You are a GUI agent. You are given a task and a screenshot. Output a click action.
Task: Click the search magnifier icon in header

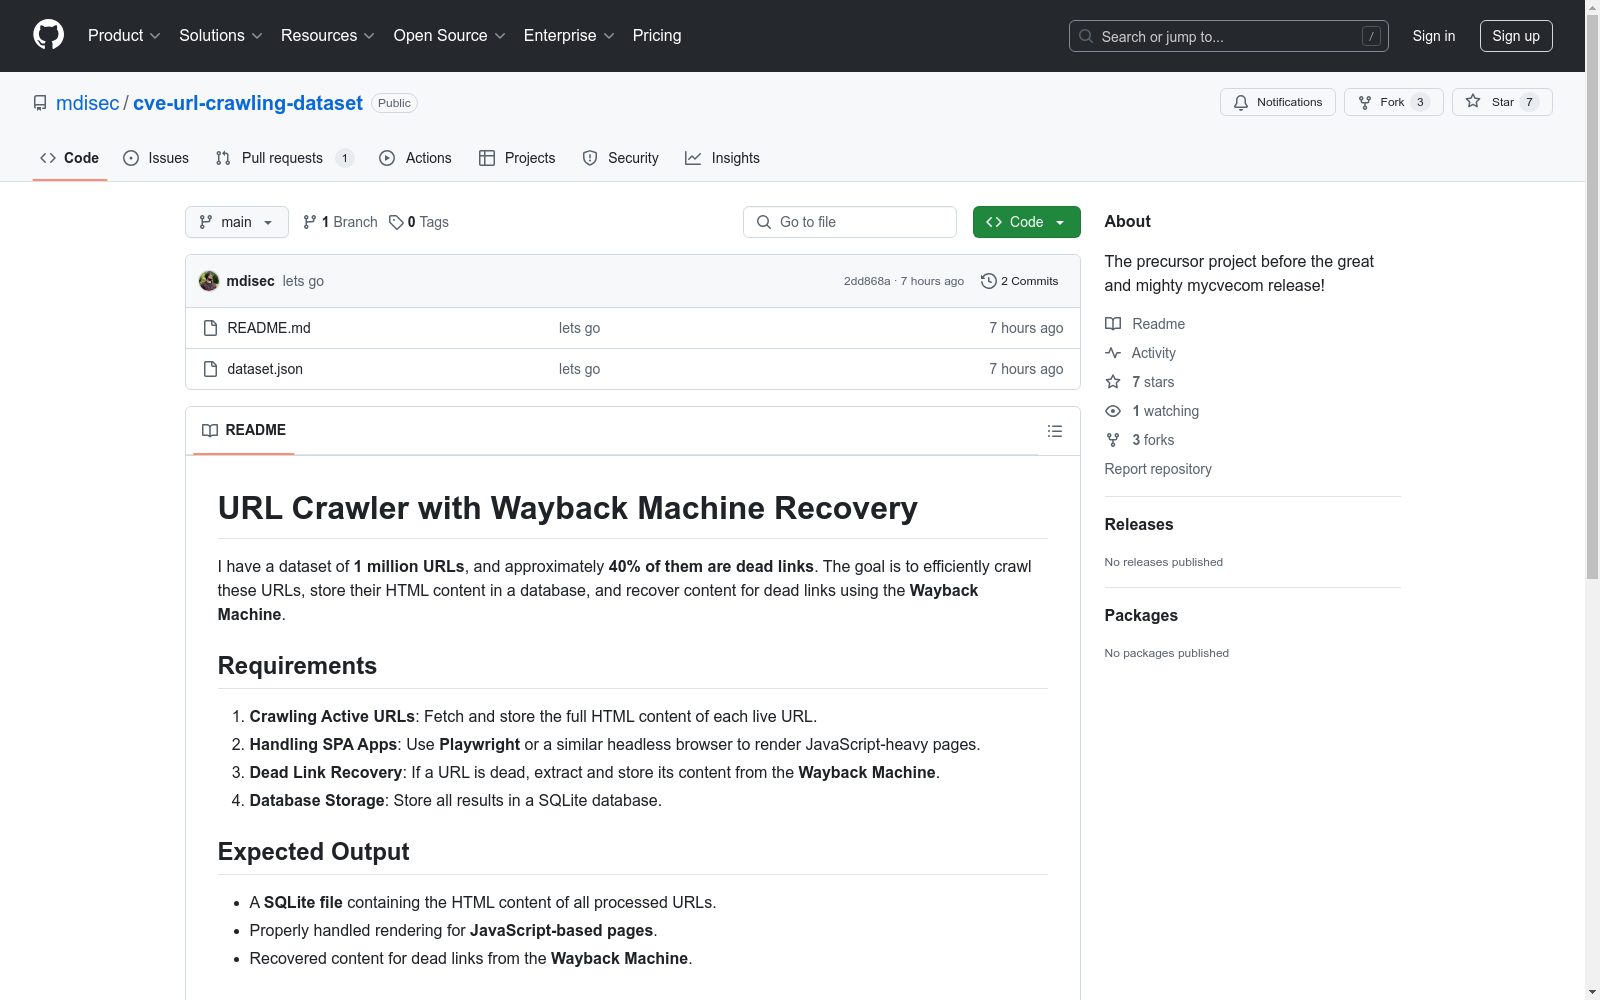1086,36
